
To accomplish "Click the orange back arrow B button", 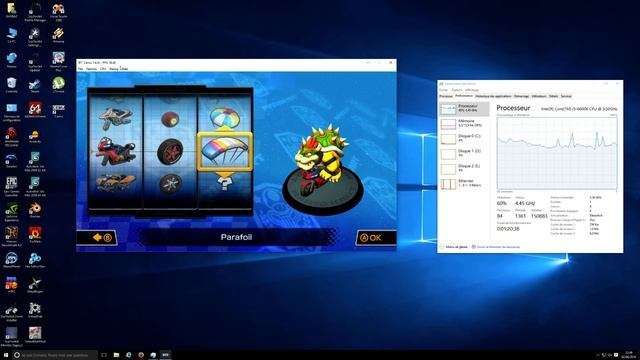I will click(97, 237).
